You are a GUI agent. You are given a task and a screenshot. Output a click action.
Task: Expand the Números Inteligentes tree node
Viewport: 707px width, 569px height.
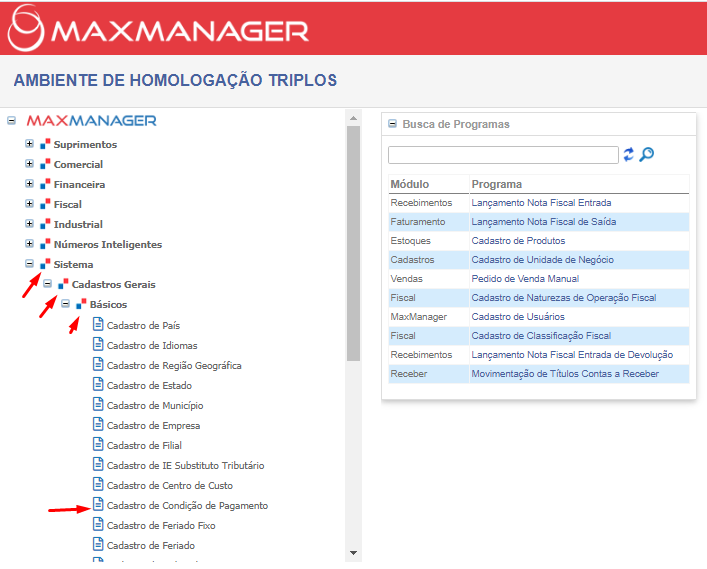(29, 244)
